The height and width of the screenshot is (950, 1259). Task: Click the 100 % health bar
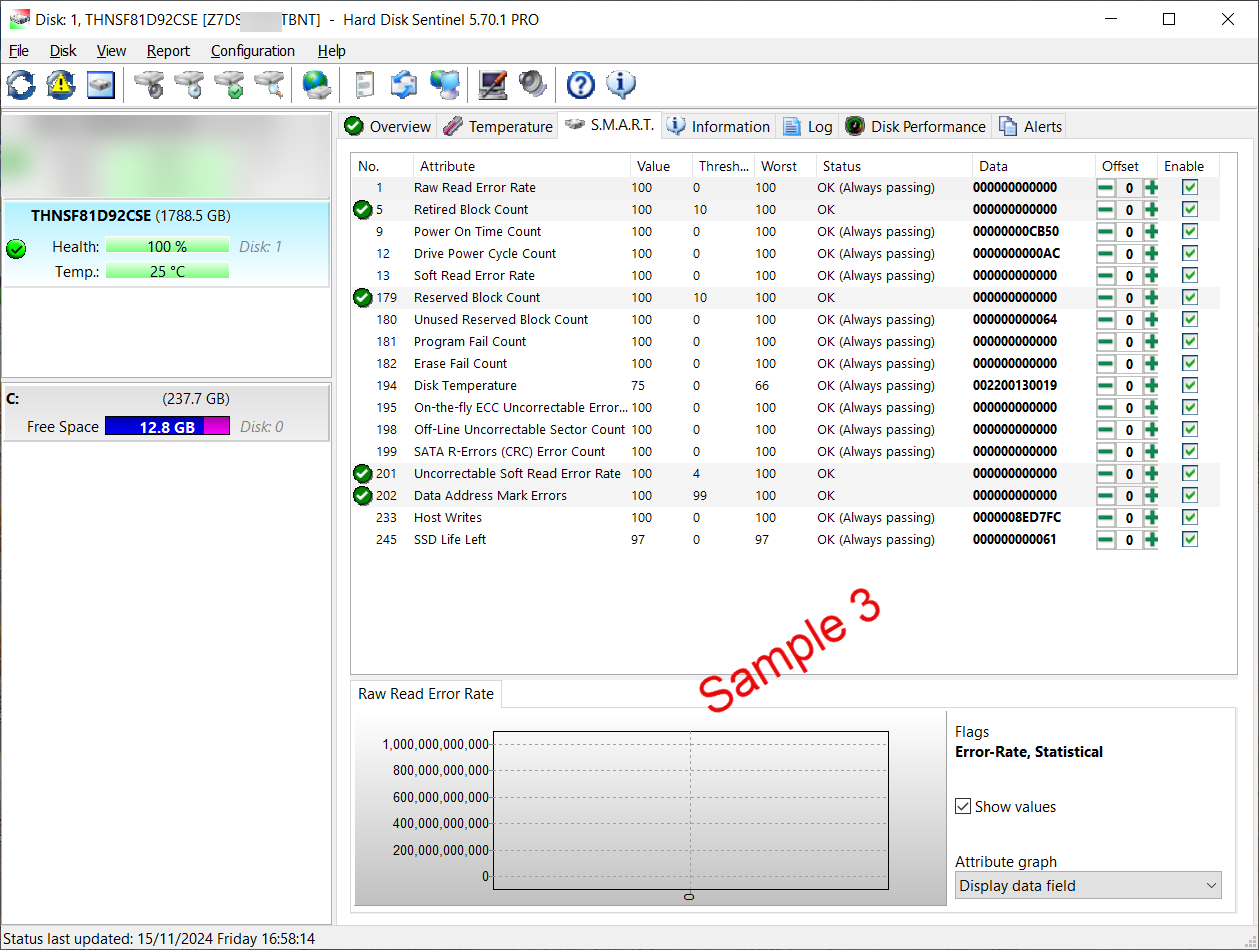167,247
